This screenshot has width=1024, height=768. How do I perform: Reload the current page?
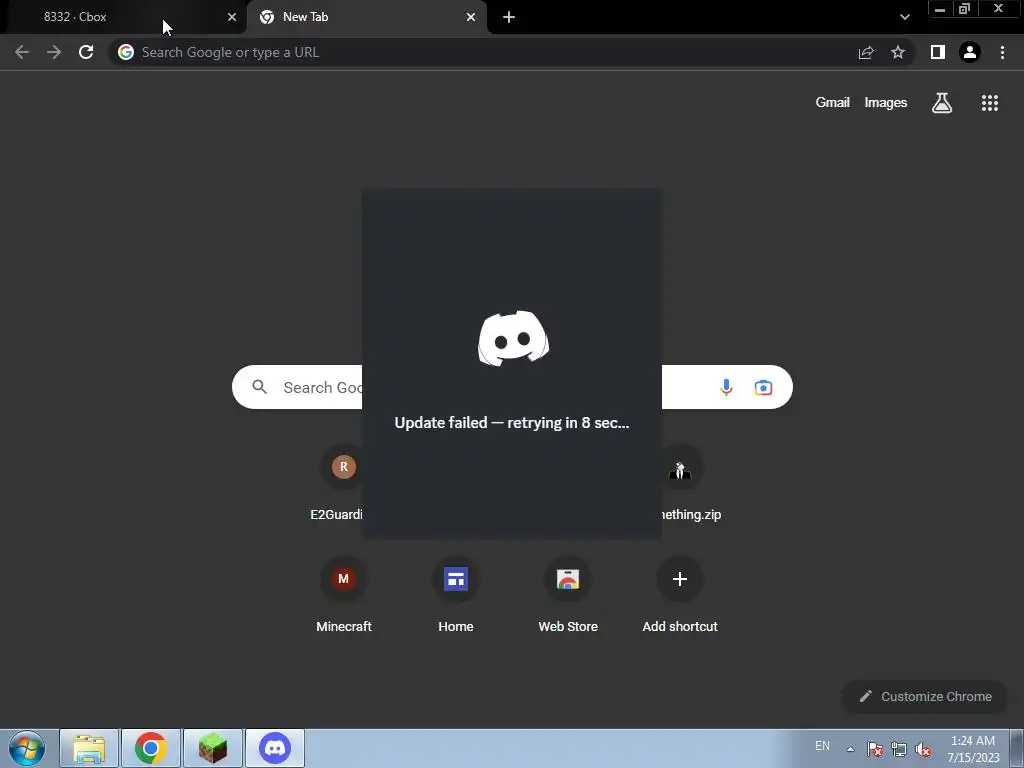coord(86,52)
